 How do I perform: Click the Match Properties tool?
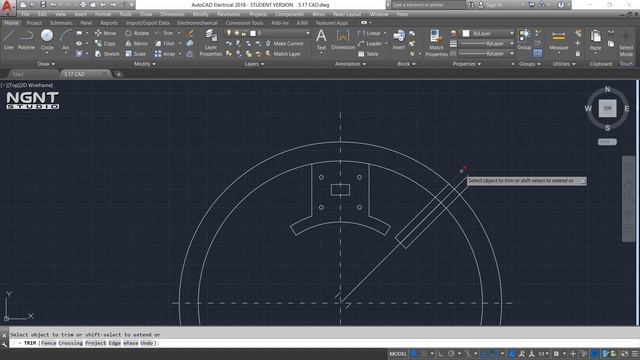click(436, 43)
